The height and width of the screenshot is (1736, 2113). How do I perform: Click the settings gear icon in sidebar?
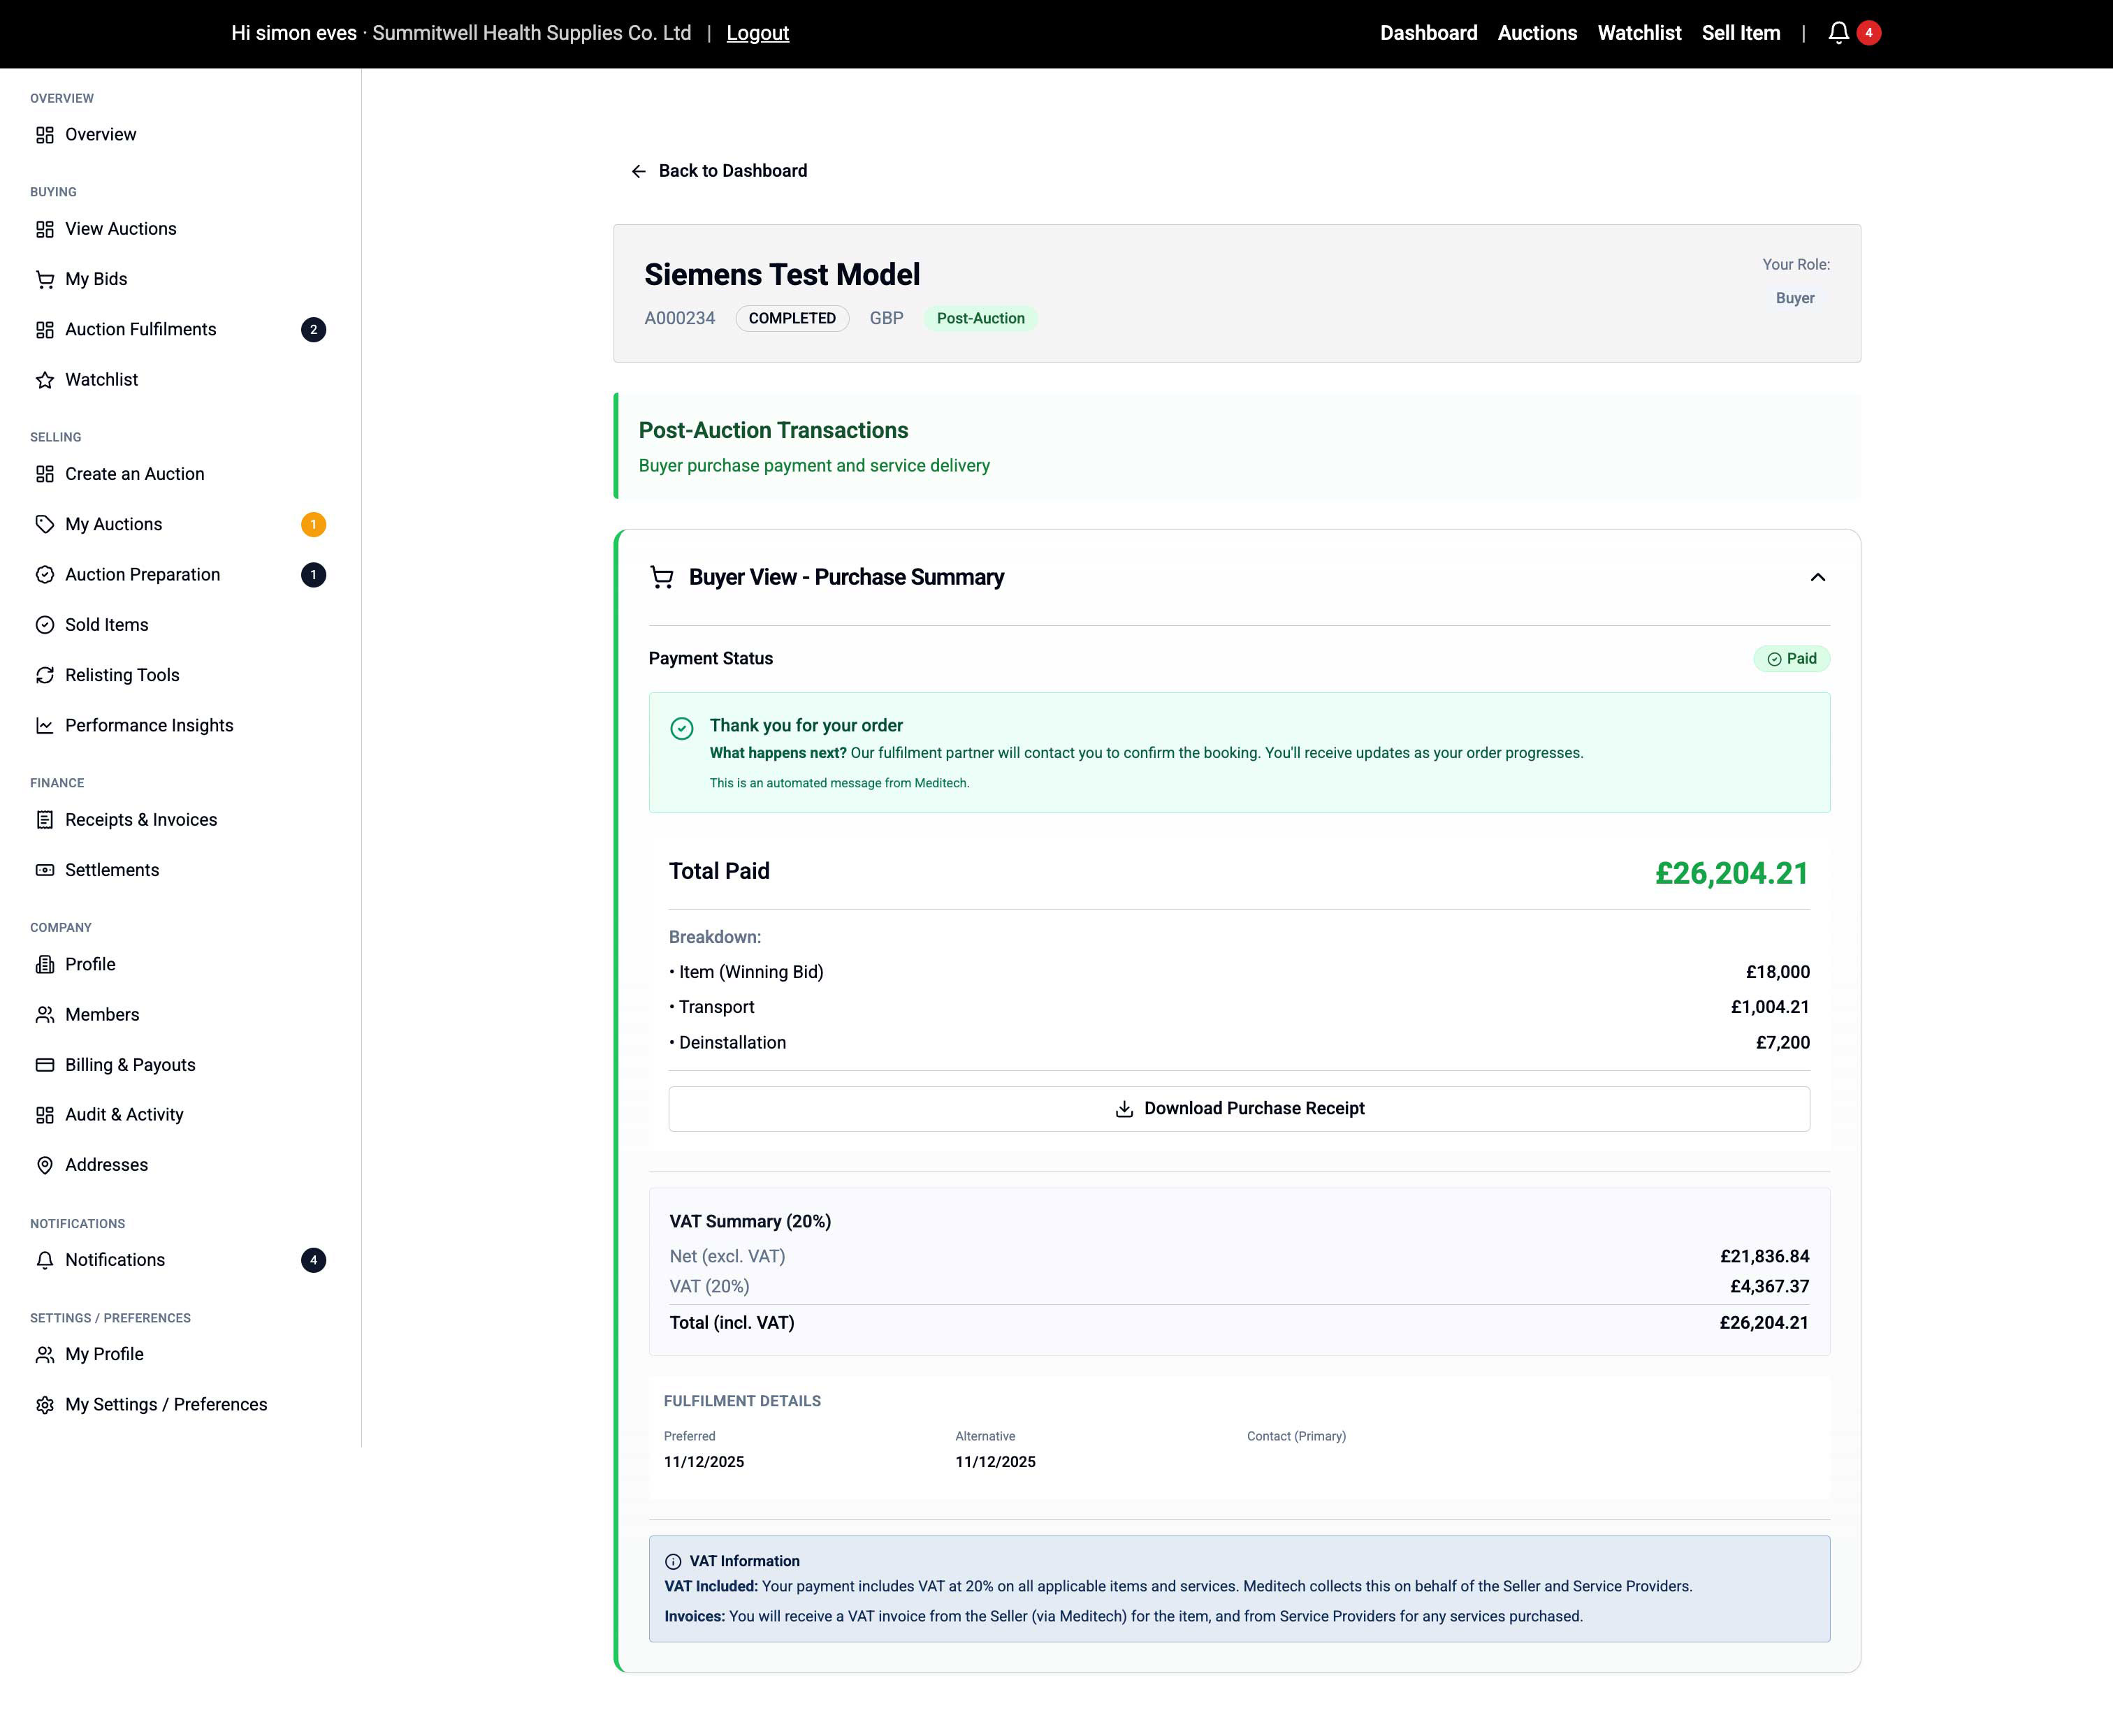(x=45, y=1405)
